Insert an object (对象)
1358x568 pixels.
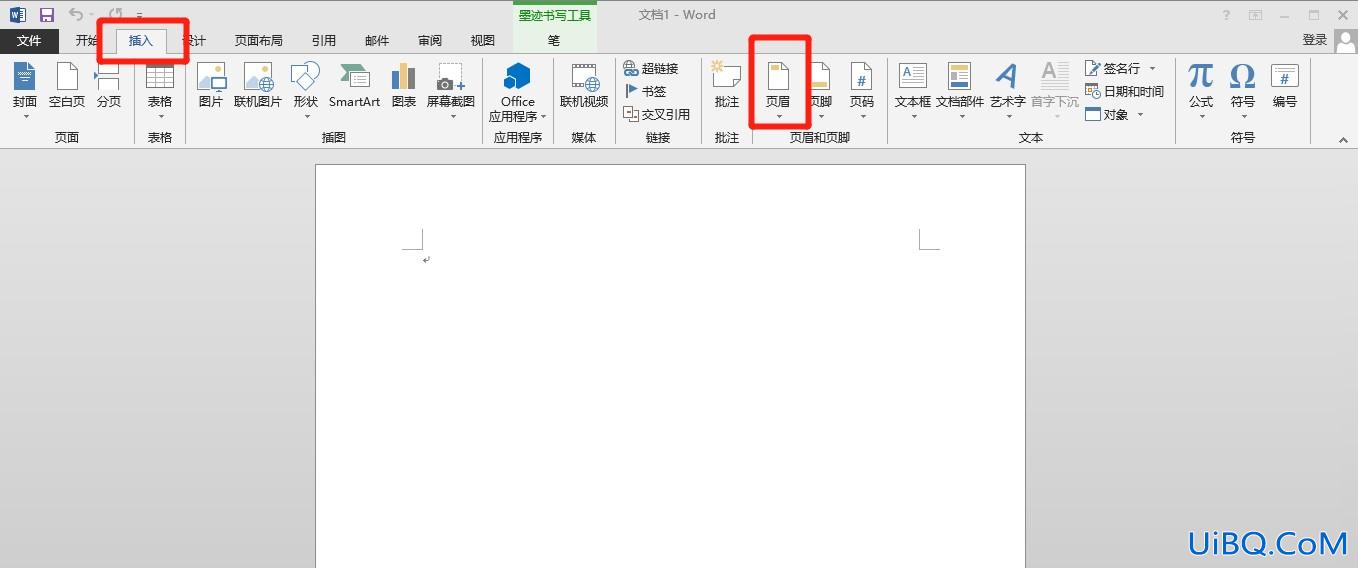[1107, 114]
